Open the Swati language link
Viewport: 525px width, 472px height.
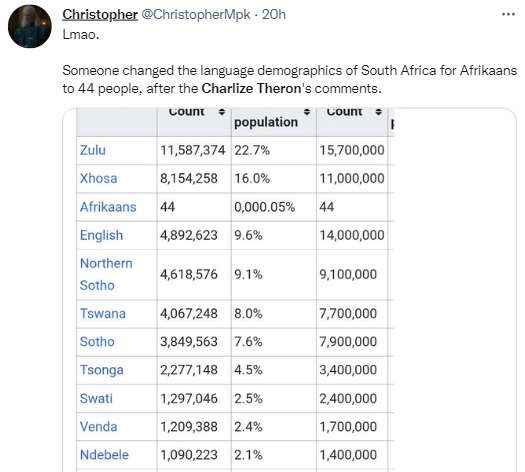tap(96, 399)
